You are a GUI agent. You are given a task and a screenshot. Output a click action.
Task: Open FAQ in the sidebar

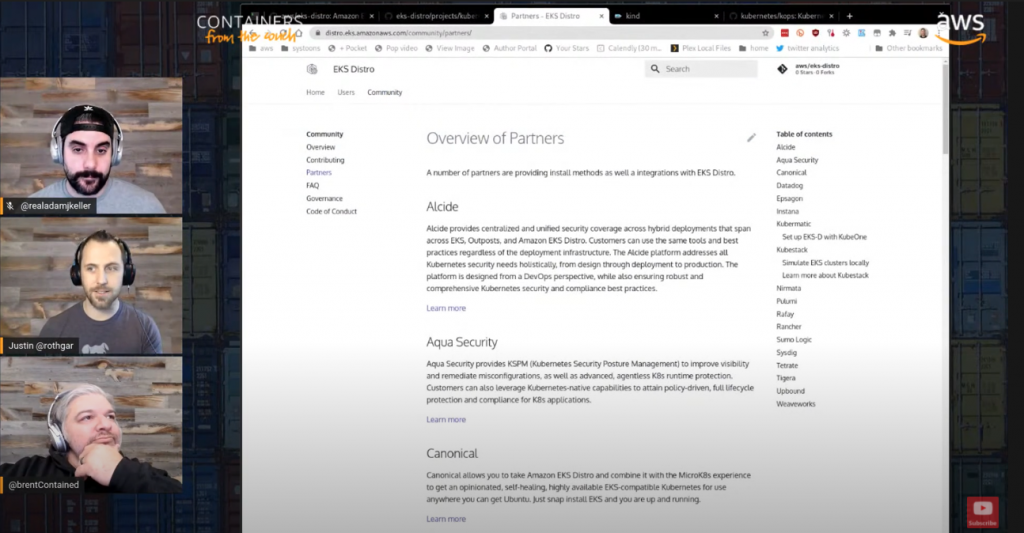pos(313,186)
